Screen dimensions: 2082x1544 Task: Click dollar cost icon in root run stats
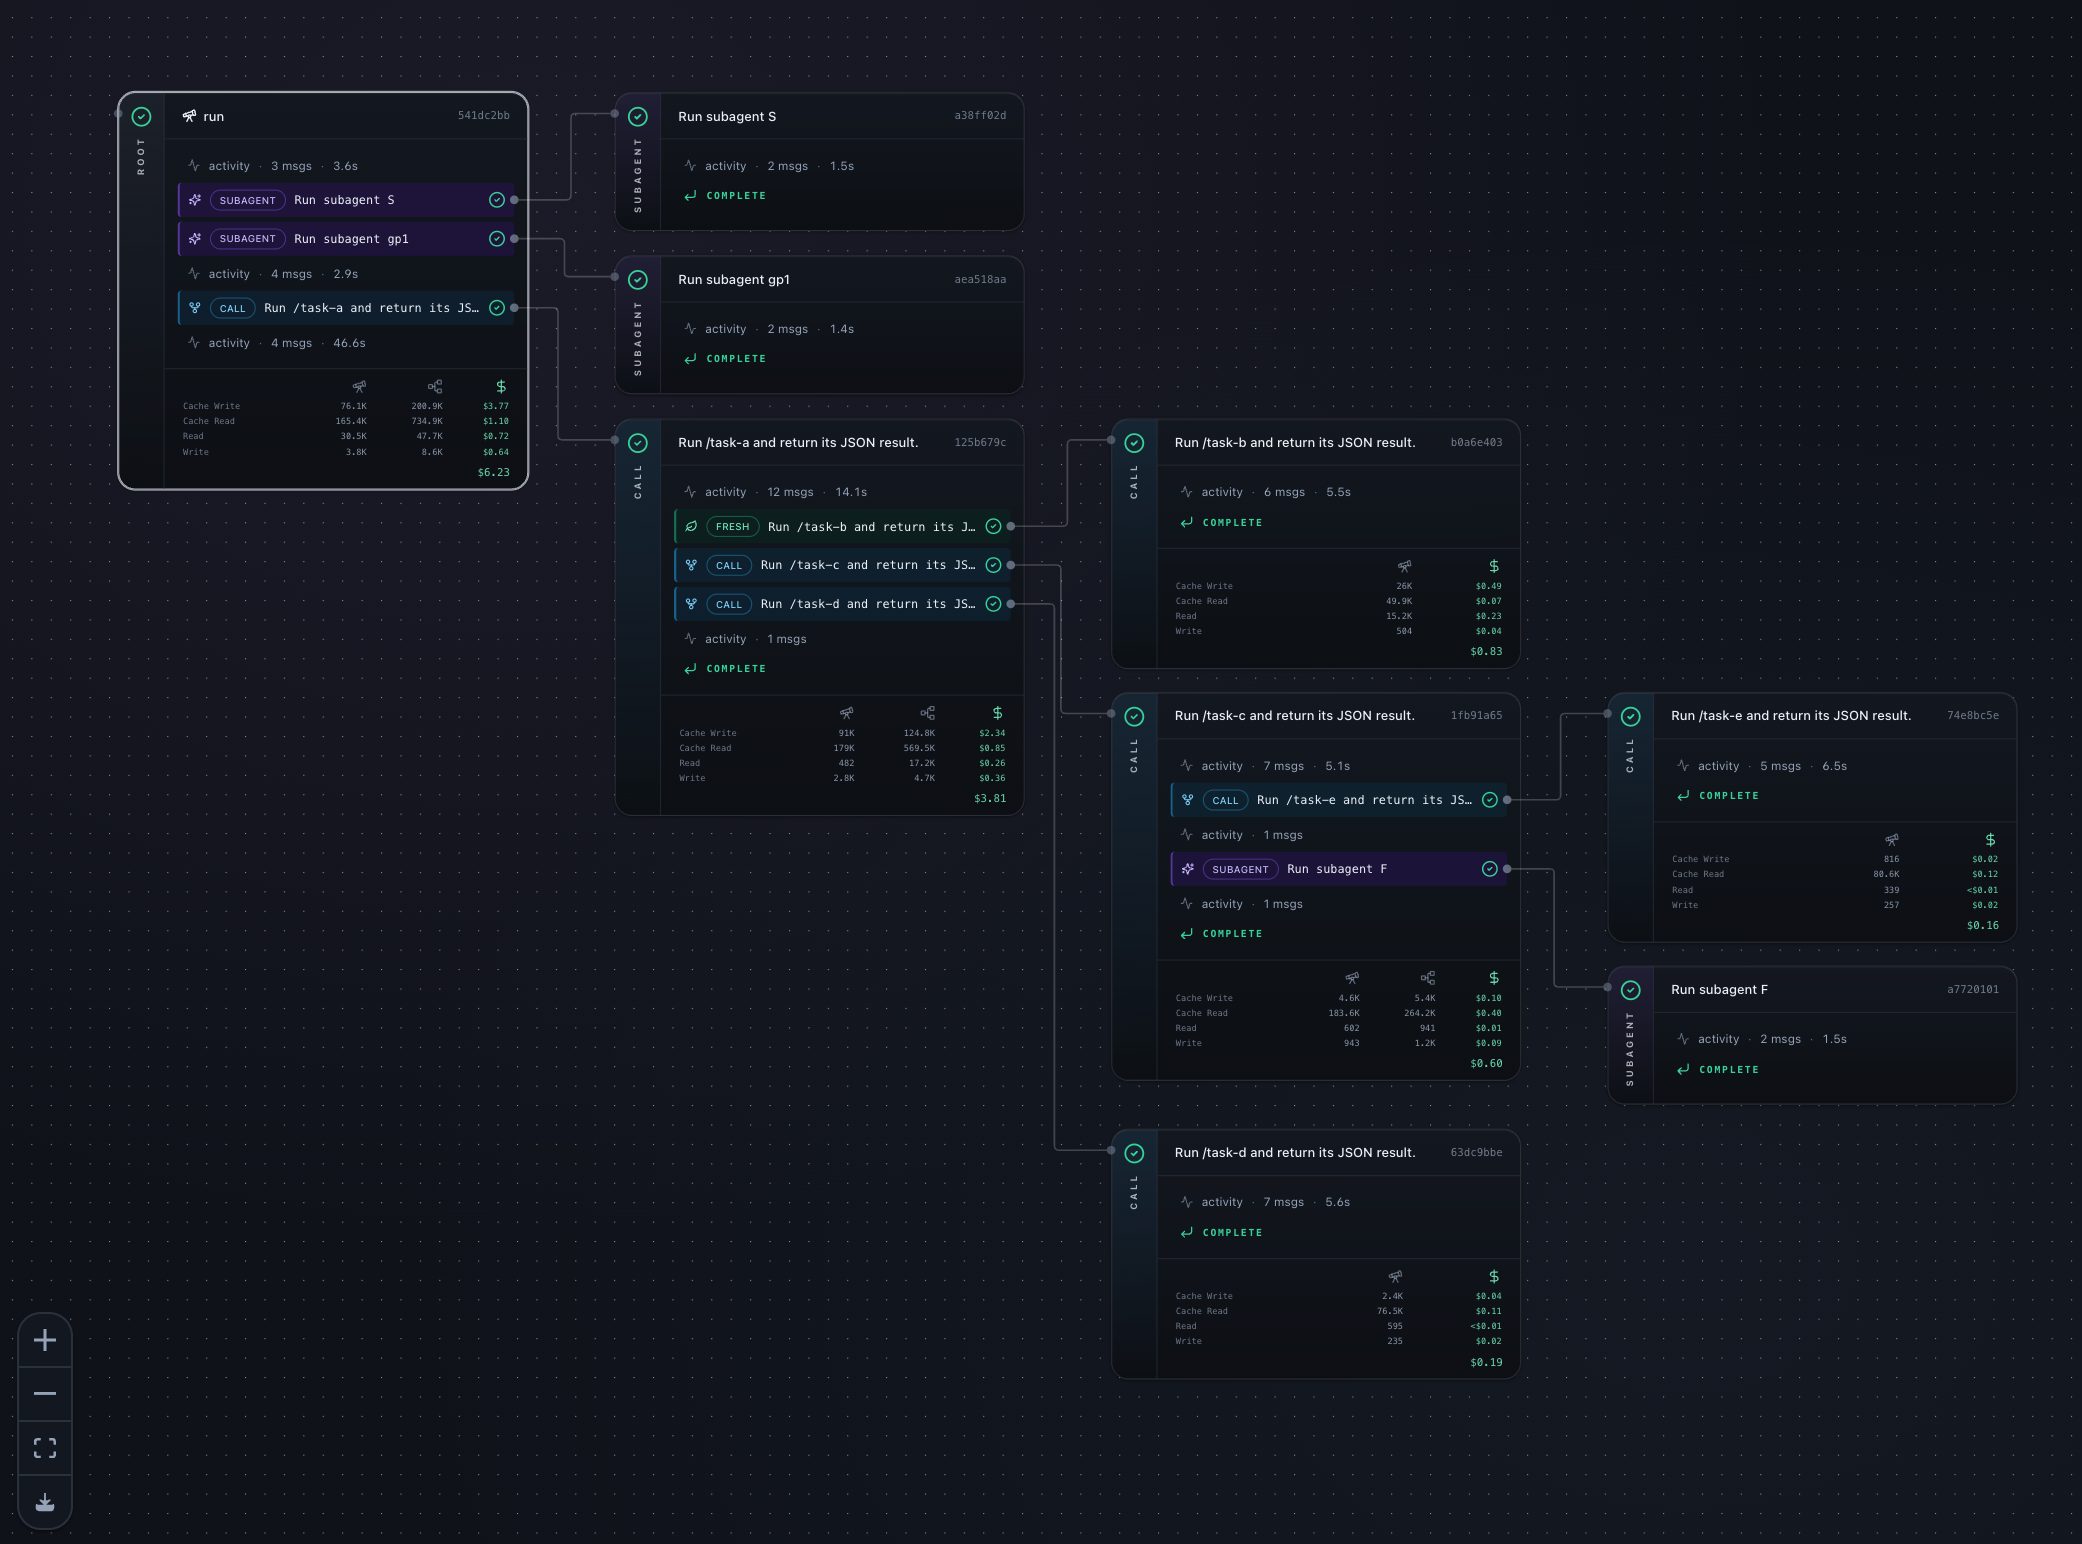501,386
